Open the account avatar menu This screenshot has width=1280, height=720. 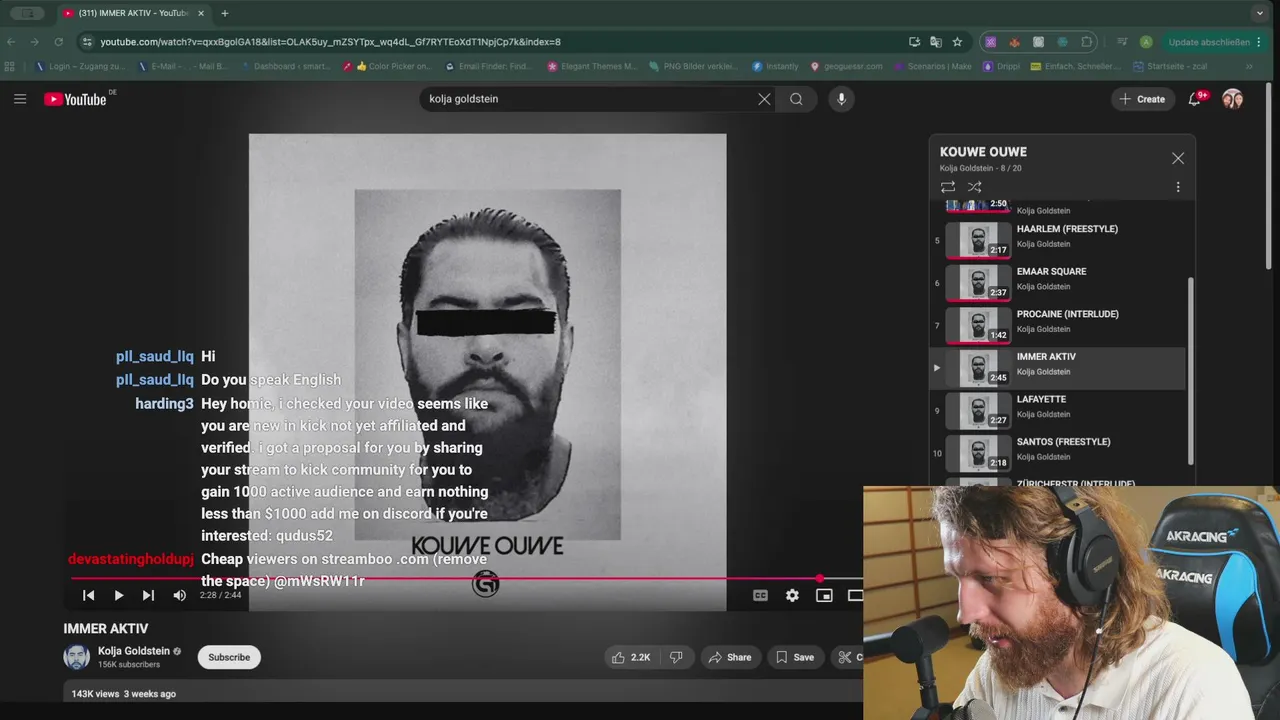click(x=1232, y=99)
